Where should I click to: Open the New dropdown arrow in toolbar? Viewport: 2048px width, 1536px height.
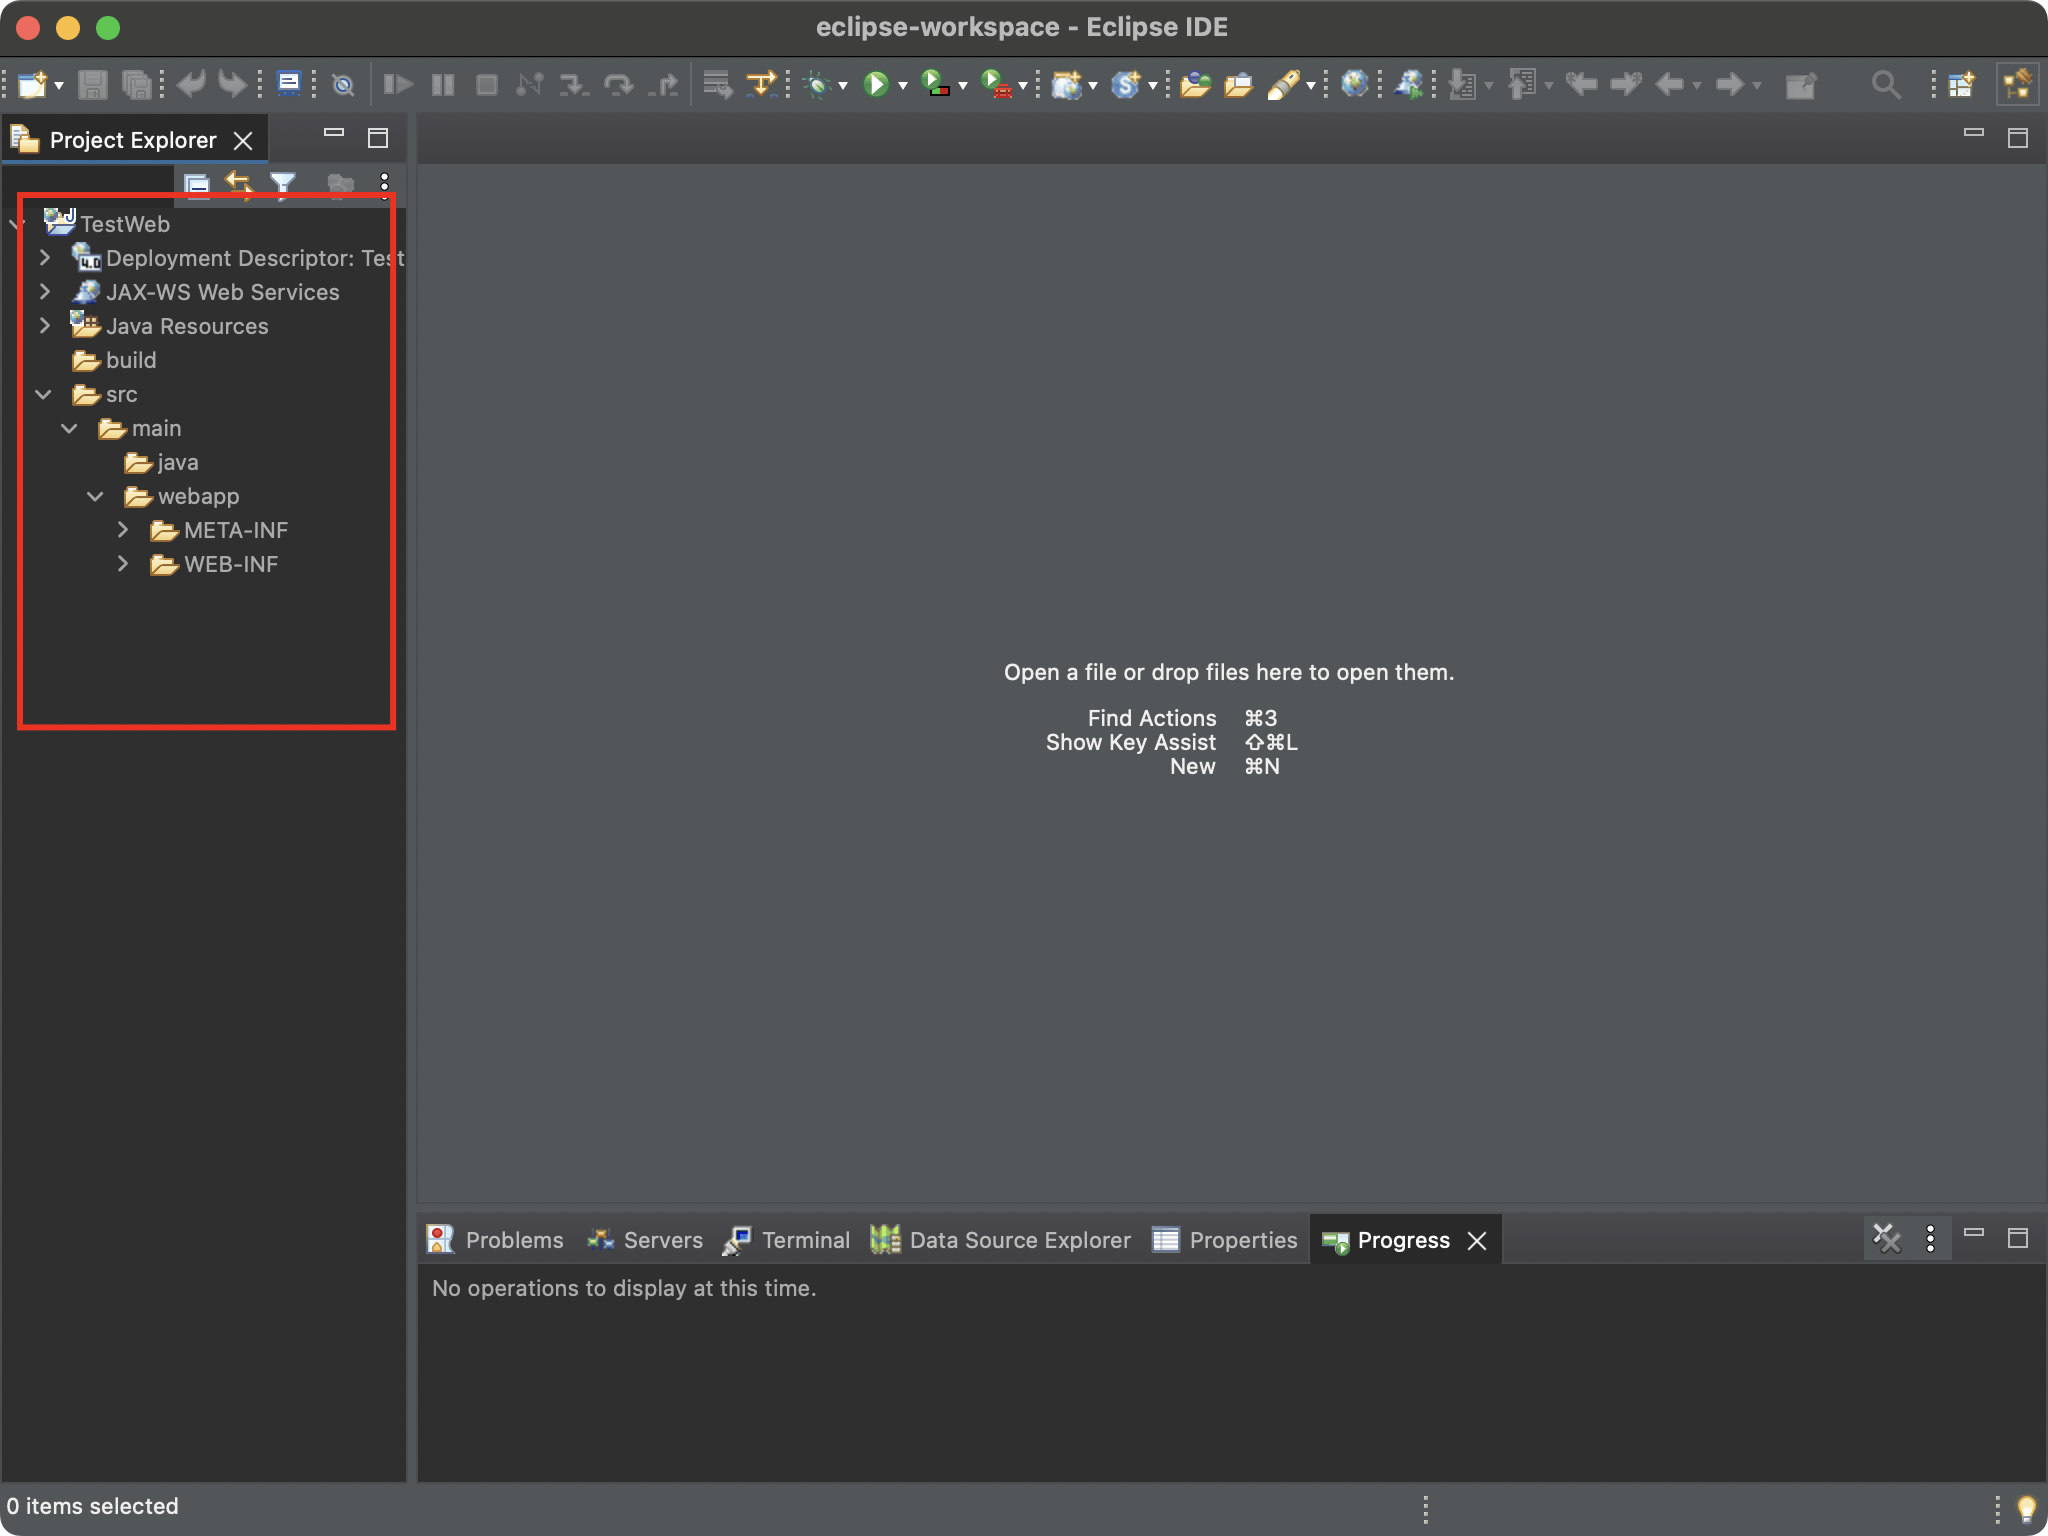[x=59, y=86]
